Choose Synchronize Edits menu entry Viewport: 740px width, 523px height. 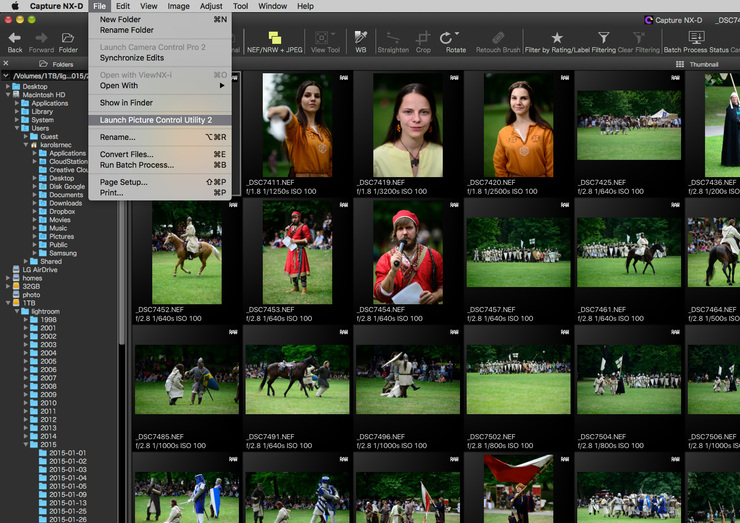point(160,58)
